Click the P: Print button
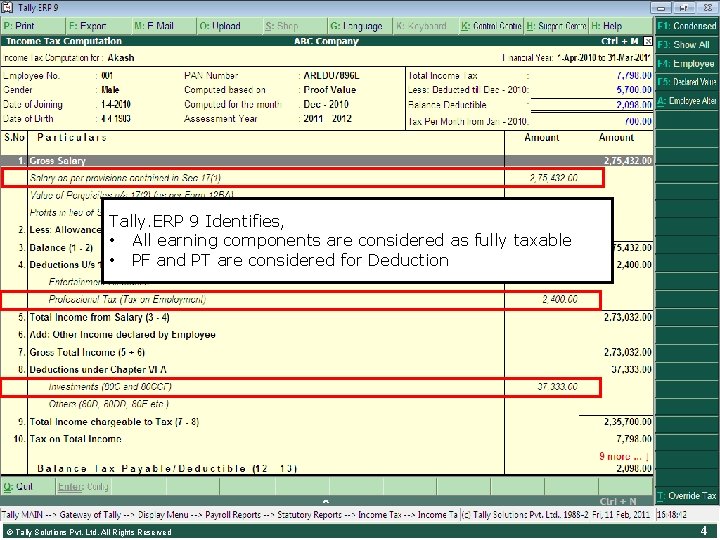Image resolution: width=720 pixels, height=540 pixels. (33, 26)
